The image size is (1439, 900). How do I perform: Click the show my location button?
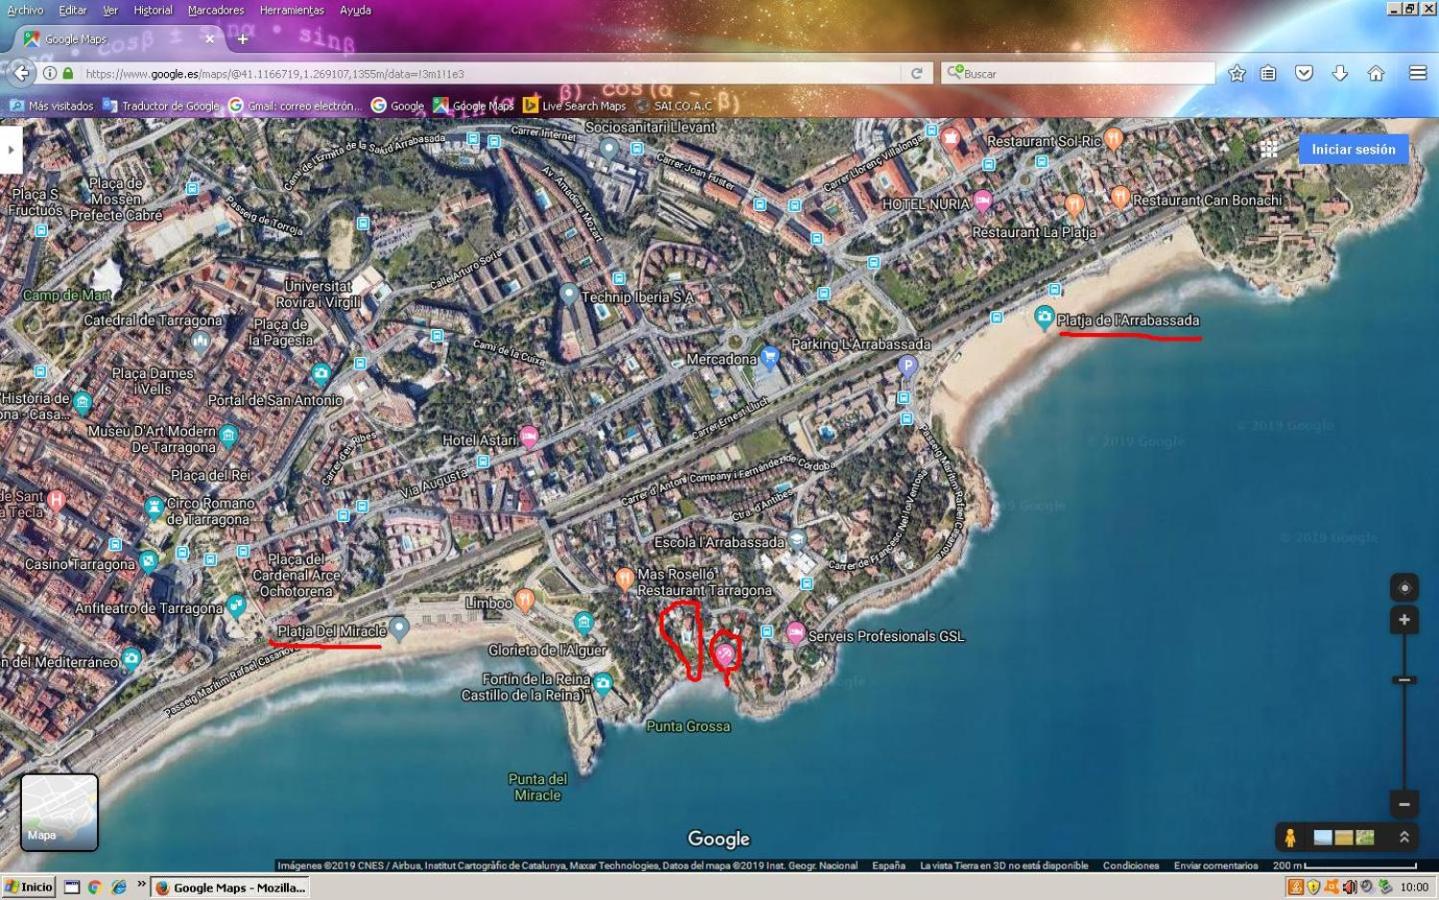tap(1404, 587)
